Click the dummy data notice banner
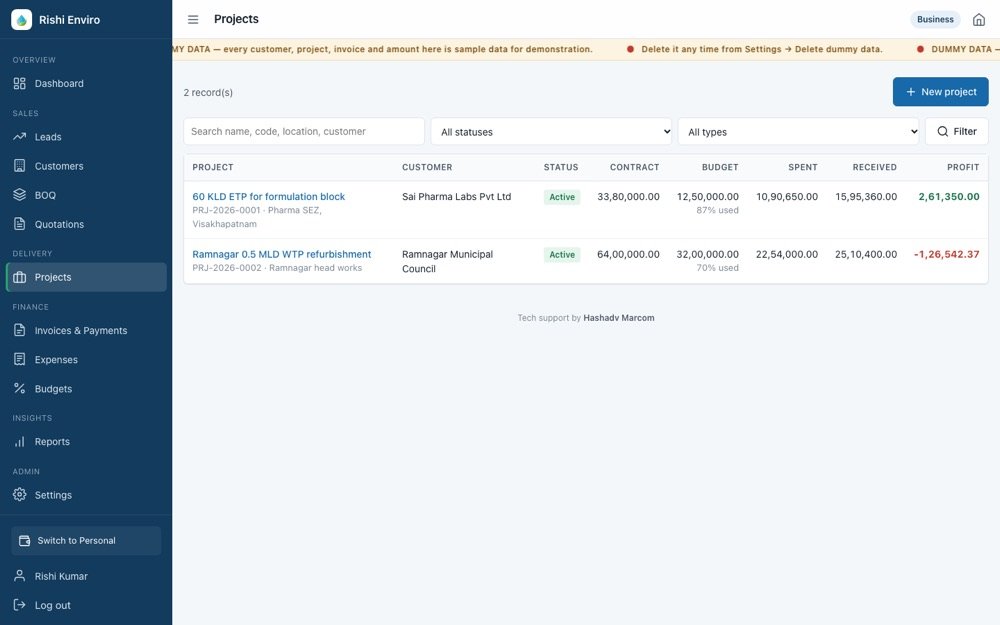The width and height of the screenshot is (1000, 625). tap(586, 49)
